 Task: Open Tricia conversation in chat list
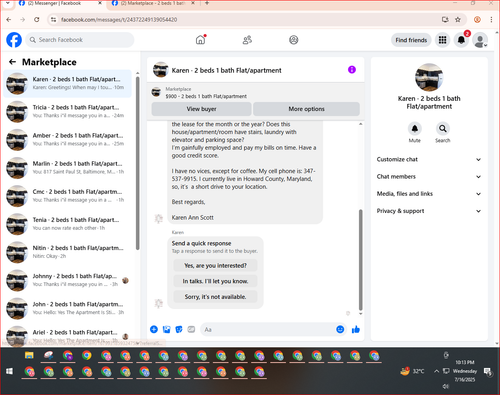click(x=67, y=111)
